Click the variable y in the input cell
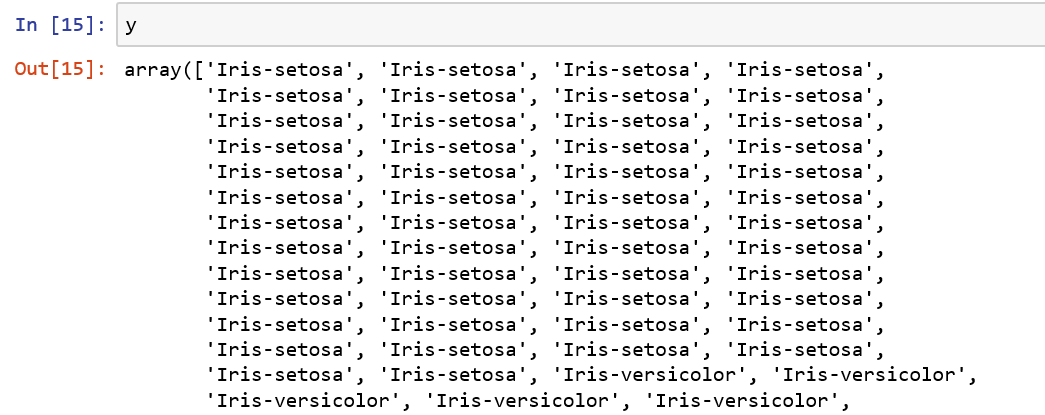The image size is (1045, 415). [131, 25]
